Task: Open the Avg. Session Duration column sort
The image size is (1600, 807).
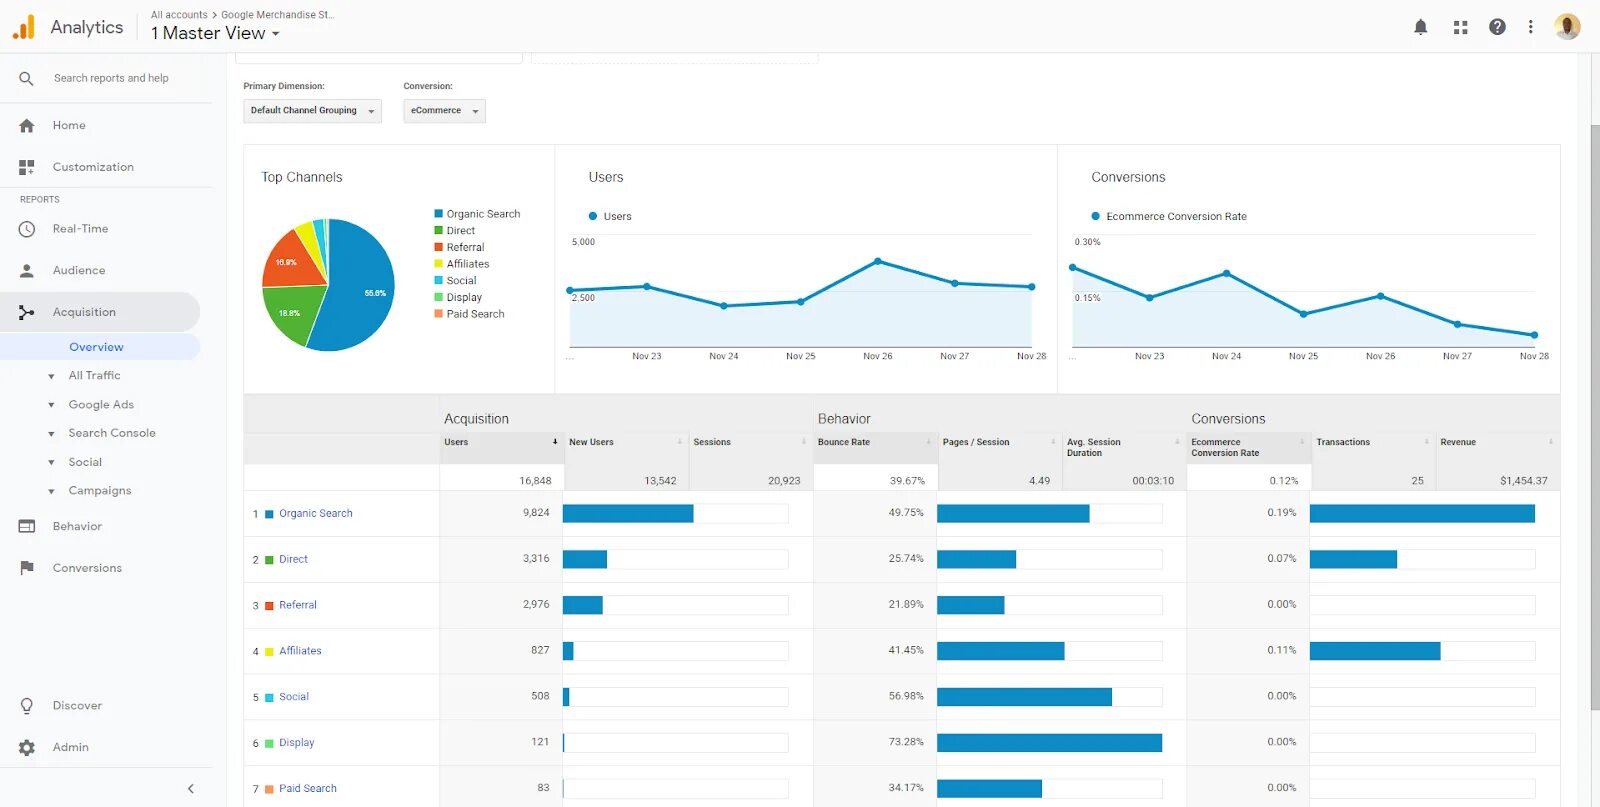Action: tap(1177, 442)
